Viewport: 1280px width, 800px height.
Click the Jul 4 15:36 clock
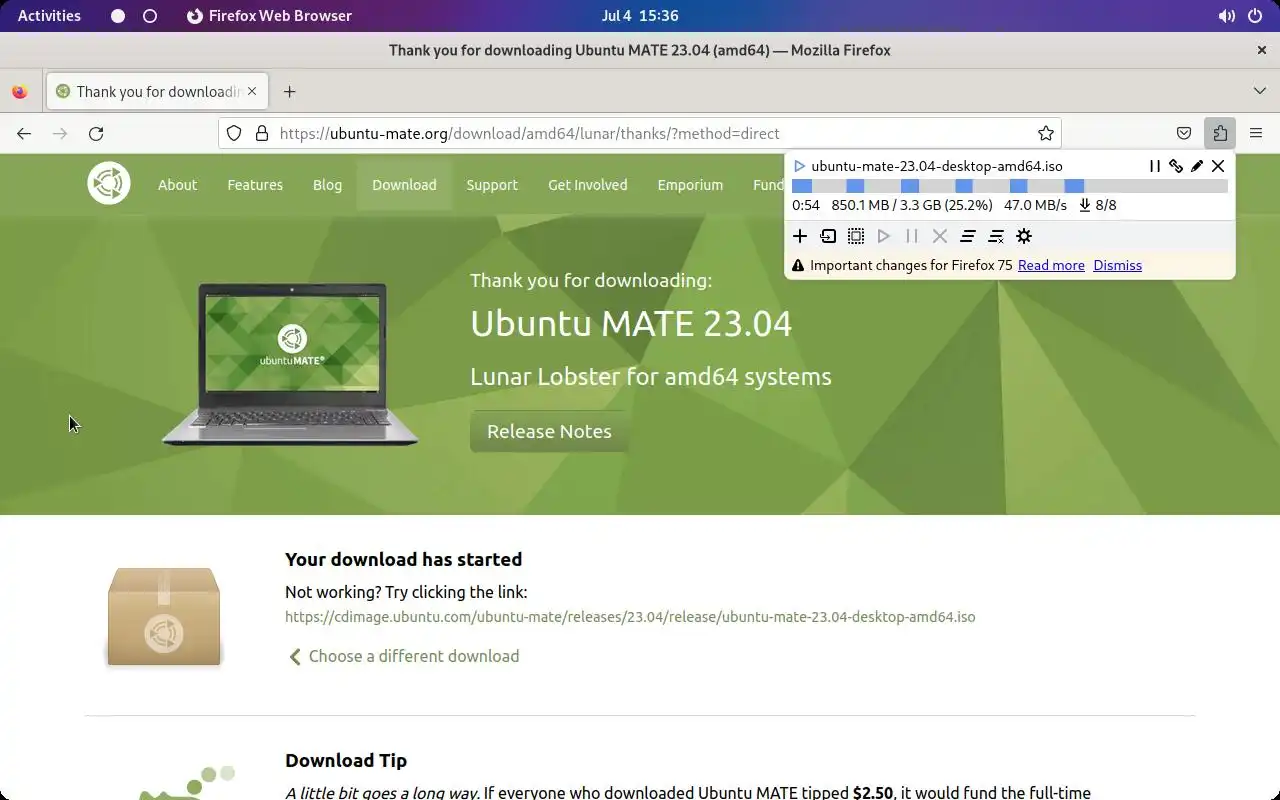[x=640, y=16]
